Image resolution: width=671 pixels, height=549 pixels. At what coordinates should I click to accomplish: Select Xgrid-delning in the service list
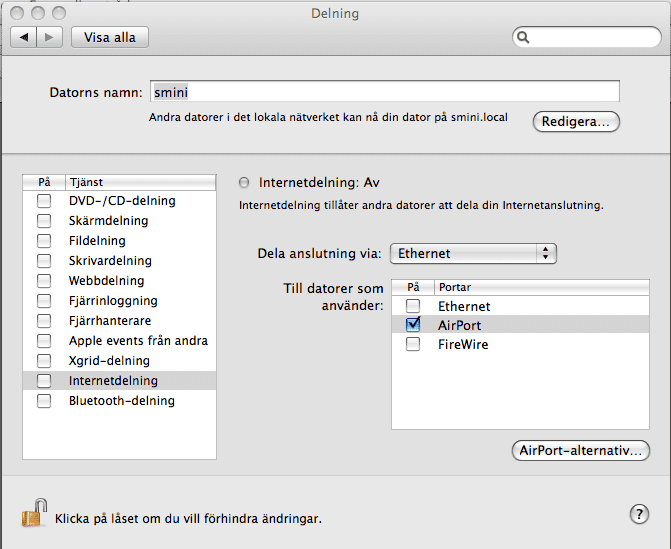[109, 361]
